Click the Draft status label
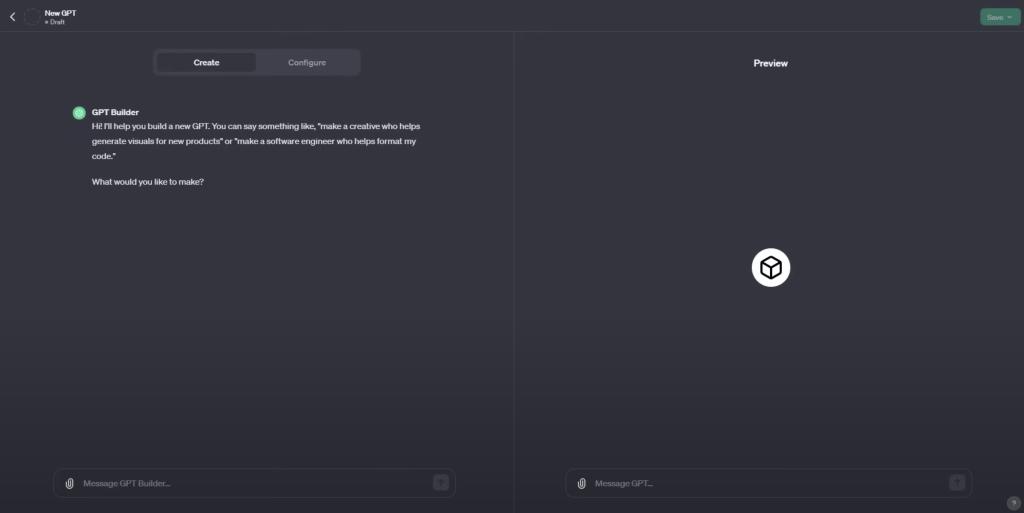The height and width of the screenshot is (513, 1024). [55, 22]
